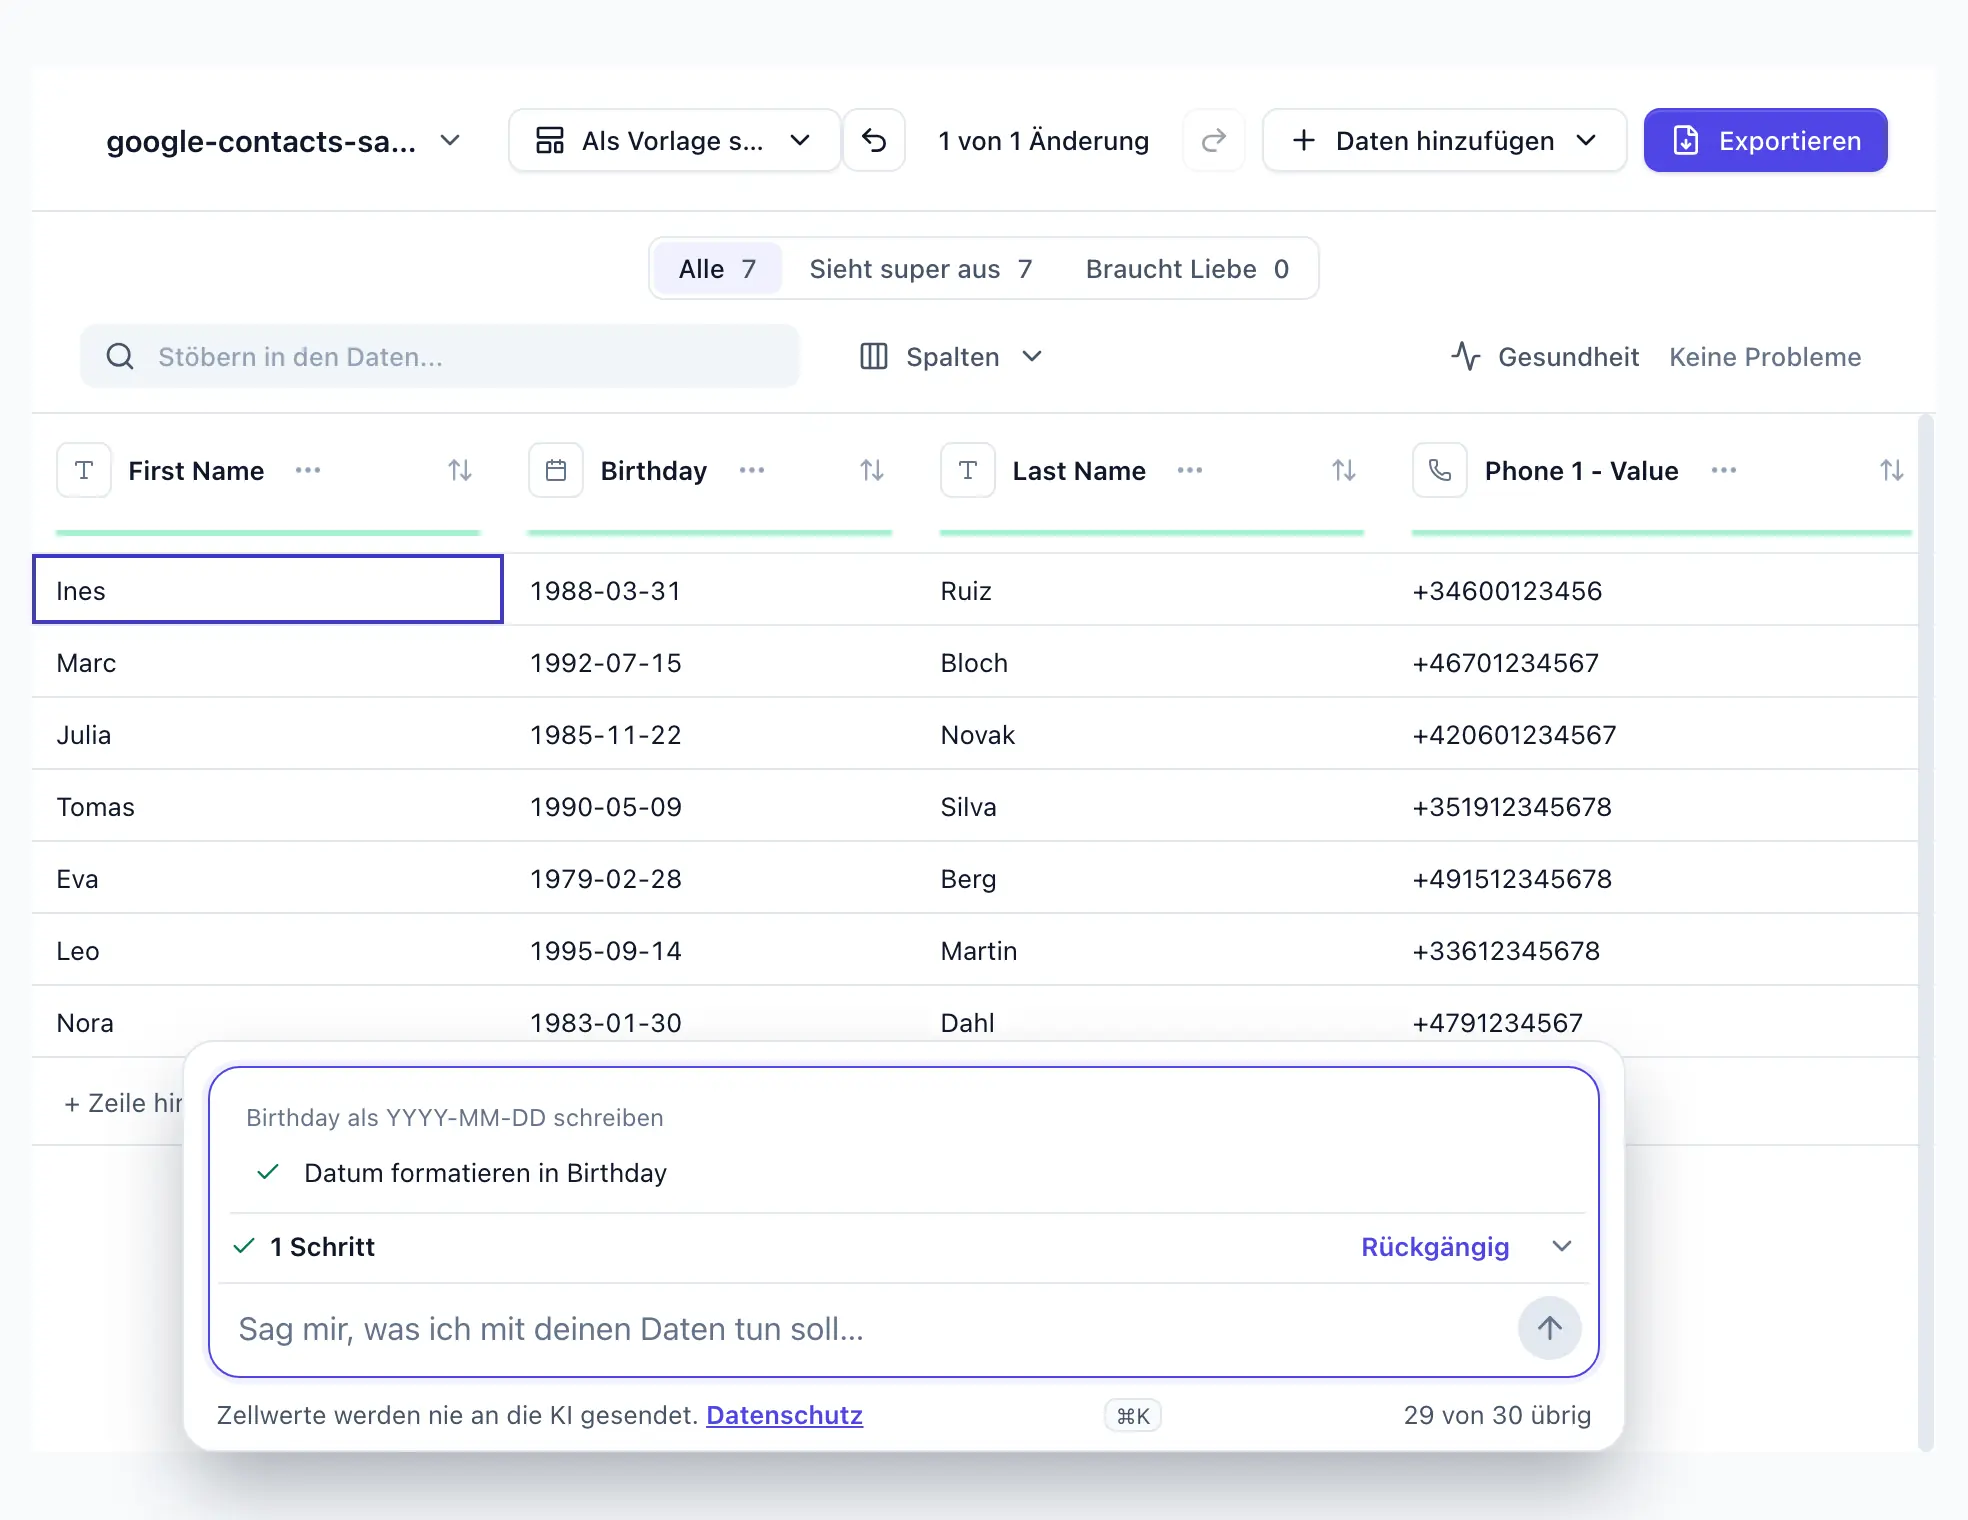This screenshot has height=1520, width=1968.
Task: Click the undo arrow button
Action: [x=874, y=141]
